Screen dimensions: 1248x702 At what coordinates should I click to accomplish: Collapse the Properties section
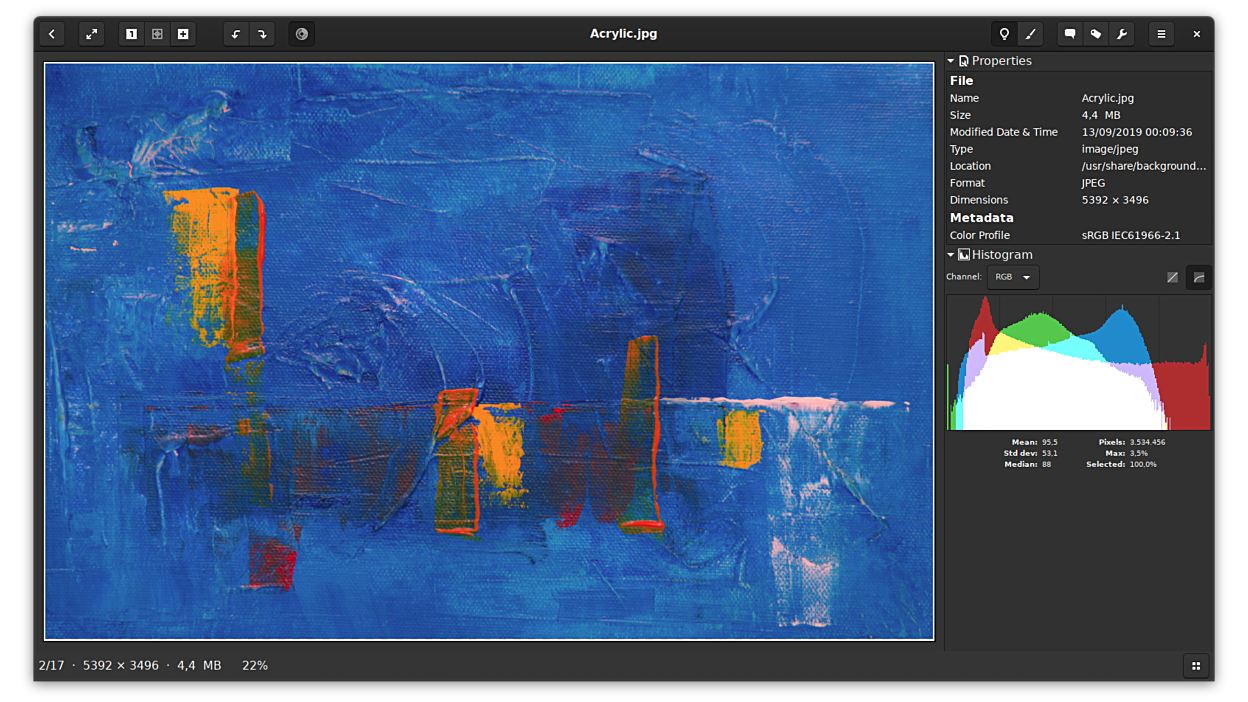tap(951, 61)
